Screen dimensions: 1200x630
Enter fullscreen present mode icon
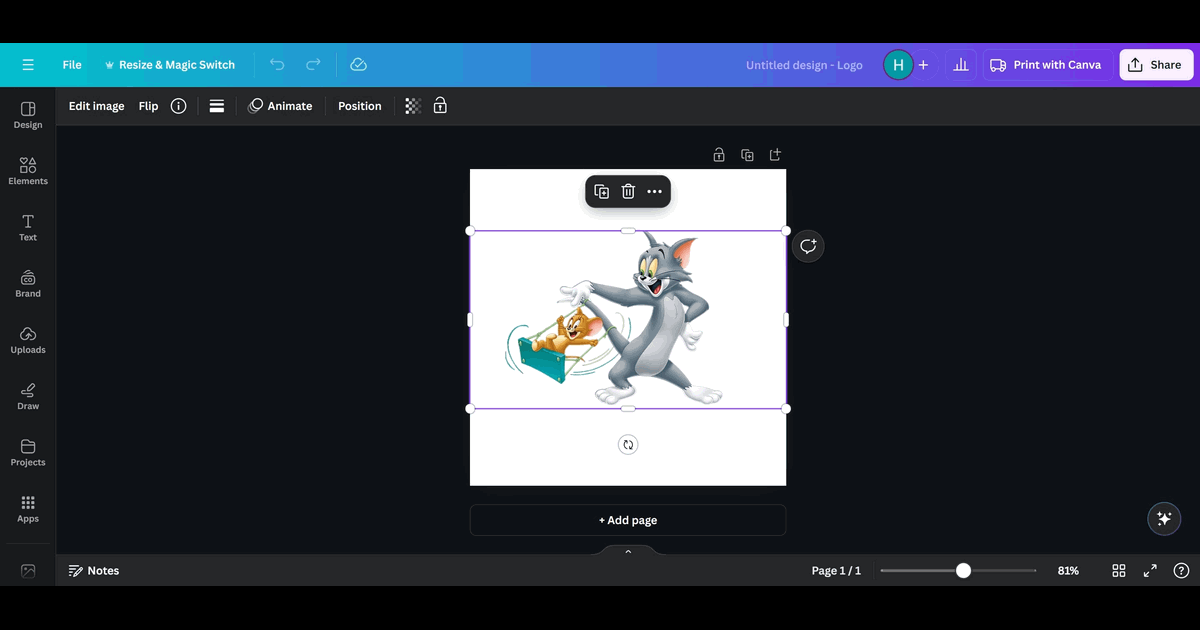pos(1150,571)
